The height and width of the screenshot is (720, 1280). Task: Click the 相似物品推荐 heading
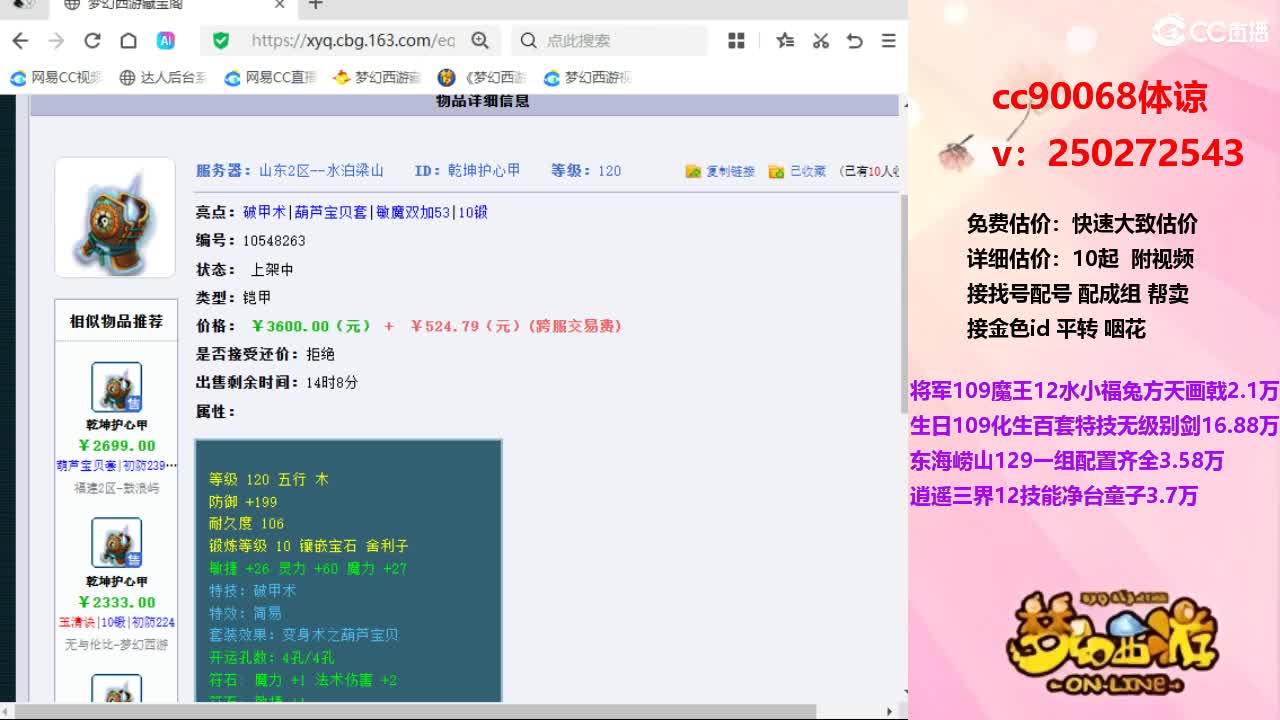click(x=116, y=321)
